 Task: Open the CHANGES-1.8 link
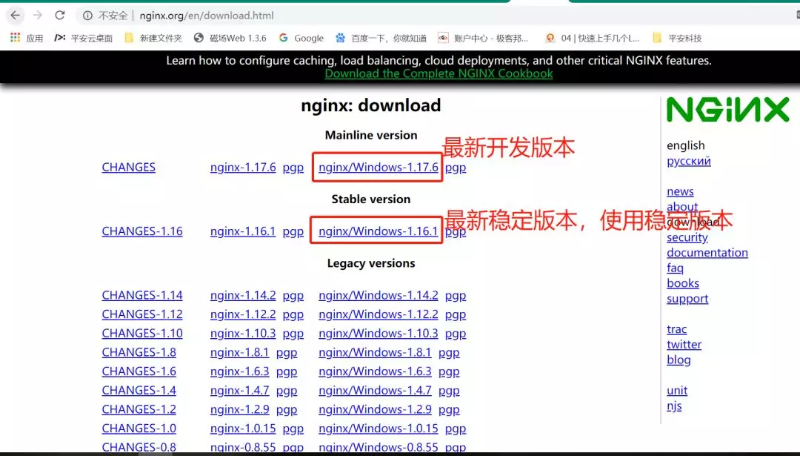pyautogui.click(x=139, y=352)
